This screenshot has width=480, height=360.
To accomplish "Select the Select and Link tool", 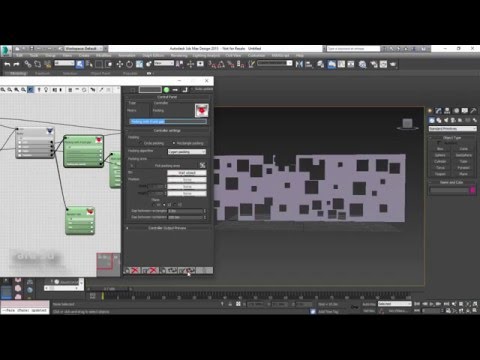I will coord(28,64).
